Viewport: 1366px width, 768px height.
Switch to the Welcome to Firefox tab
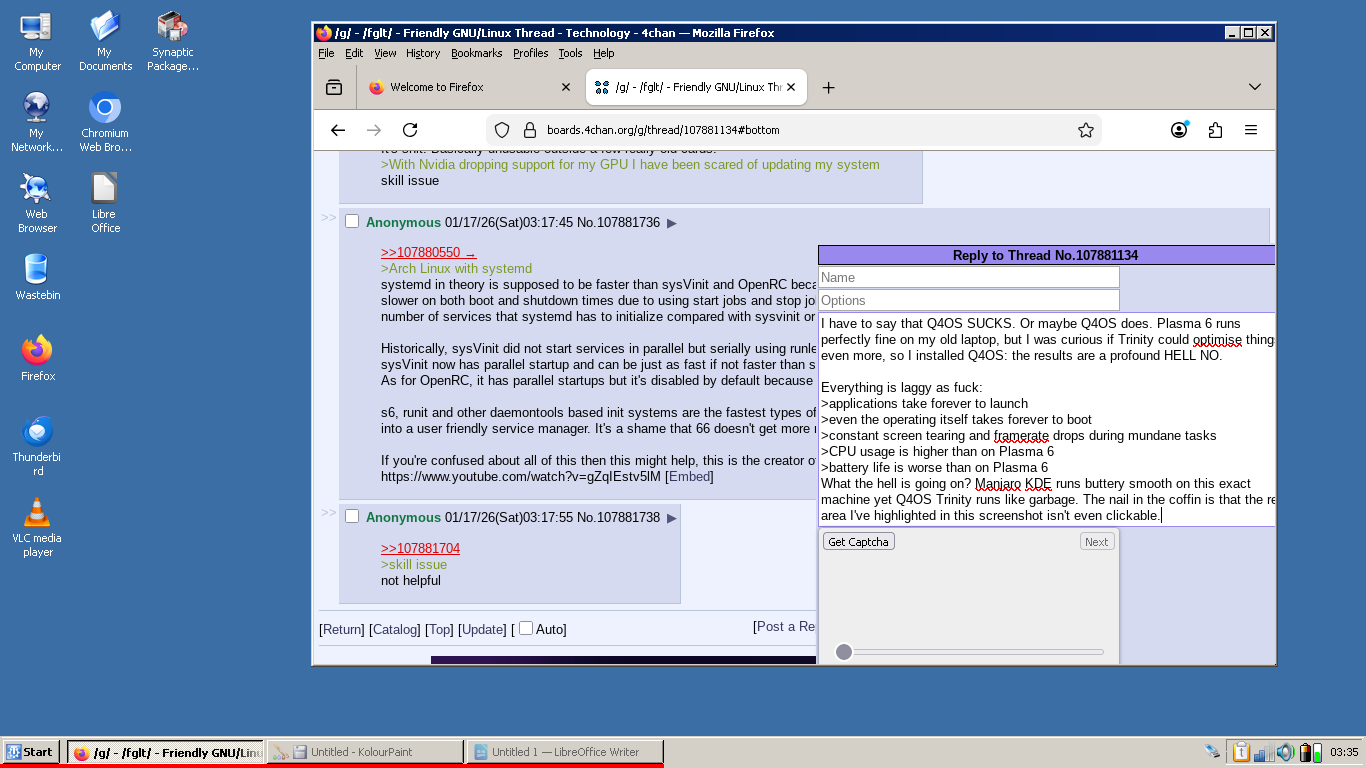click(x=469, y=87)
